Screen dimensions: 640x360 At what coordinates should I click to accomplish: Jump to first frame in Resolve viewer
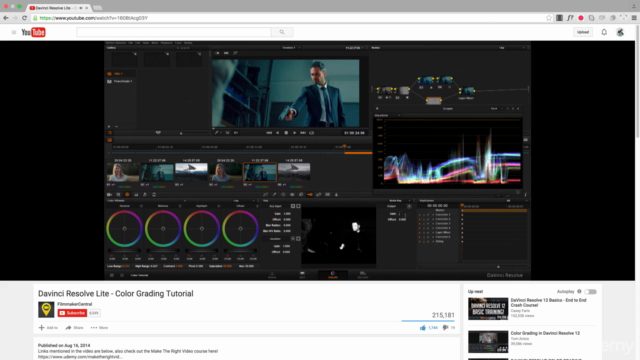[269, 133]
